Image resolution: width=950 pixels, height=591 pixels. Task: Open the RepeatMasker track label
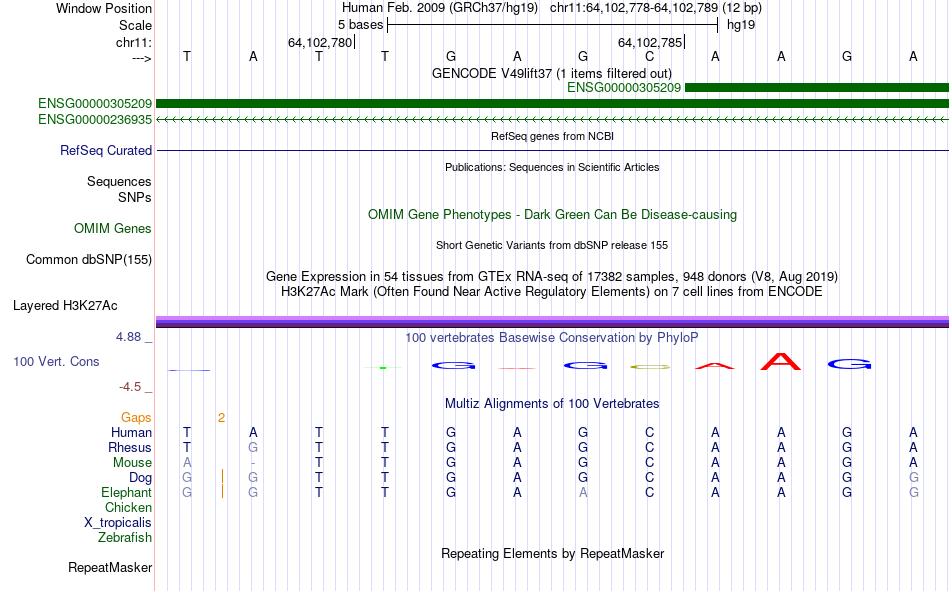coord(110,568)
